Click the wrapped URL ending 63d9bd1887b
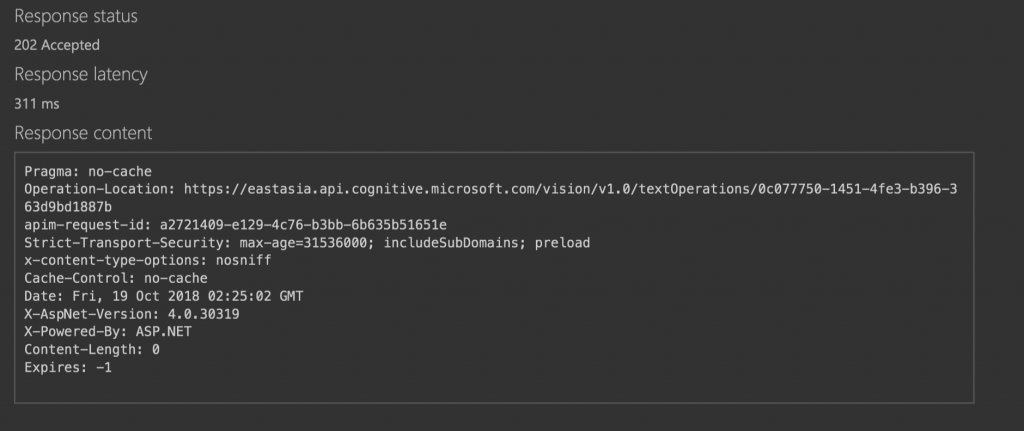 pyautogui.click(x=68, y=206)
